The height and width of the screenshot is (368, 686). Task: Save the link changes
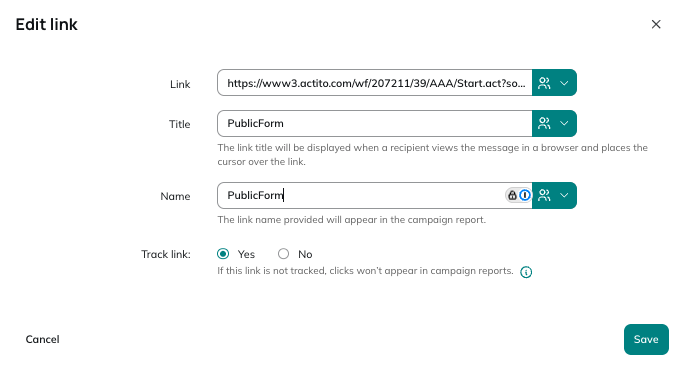(646, 340)
